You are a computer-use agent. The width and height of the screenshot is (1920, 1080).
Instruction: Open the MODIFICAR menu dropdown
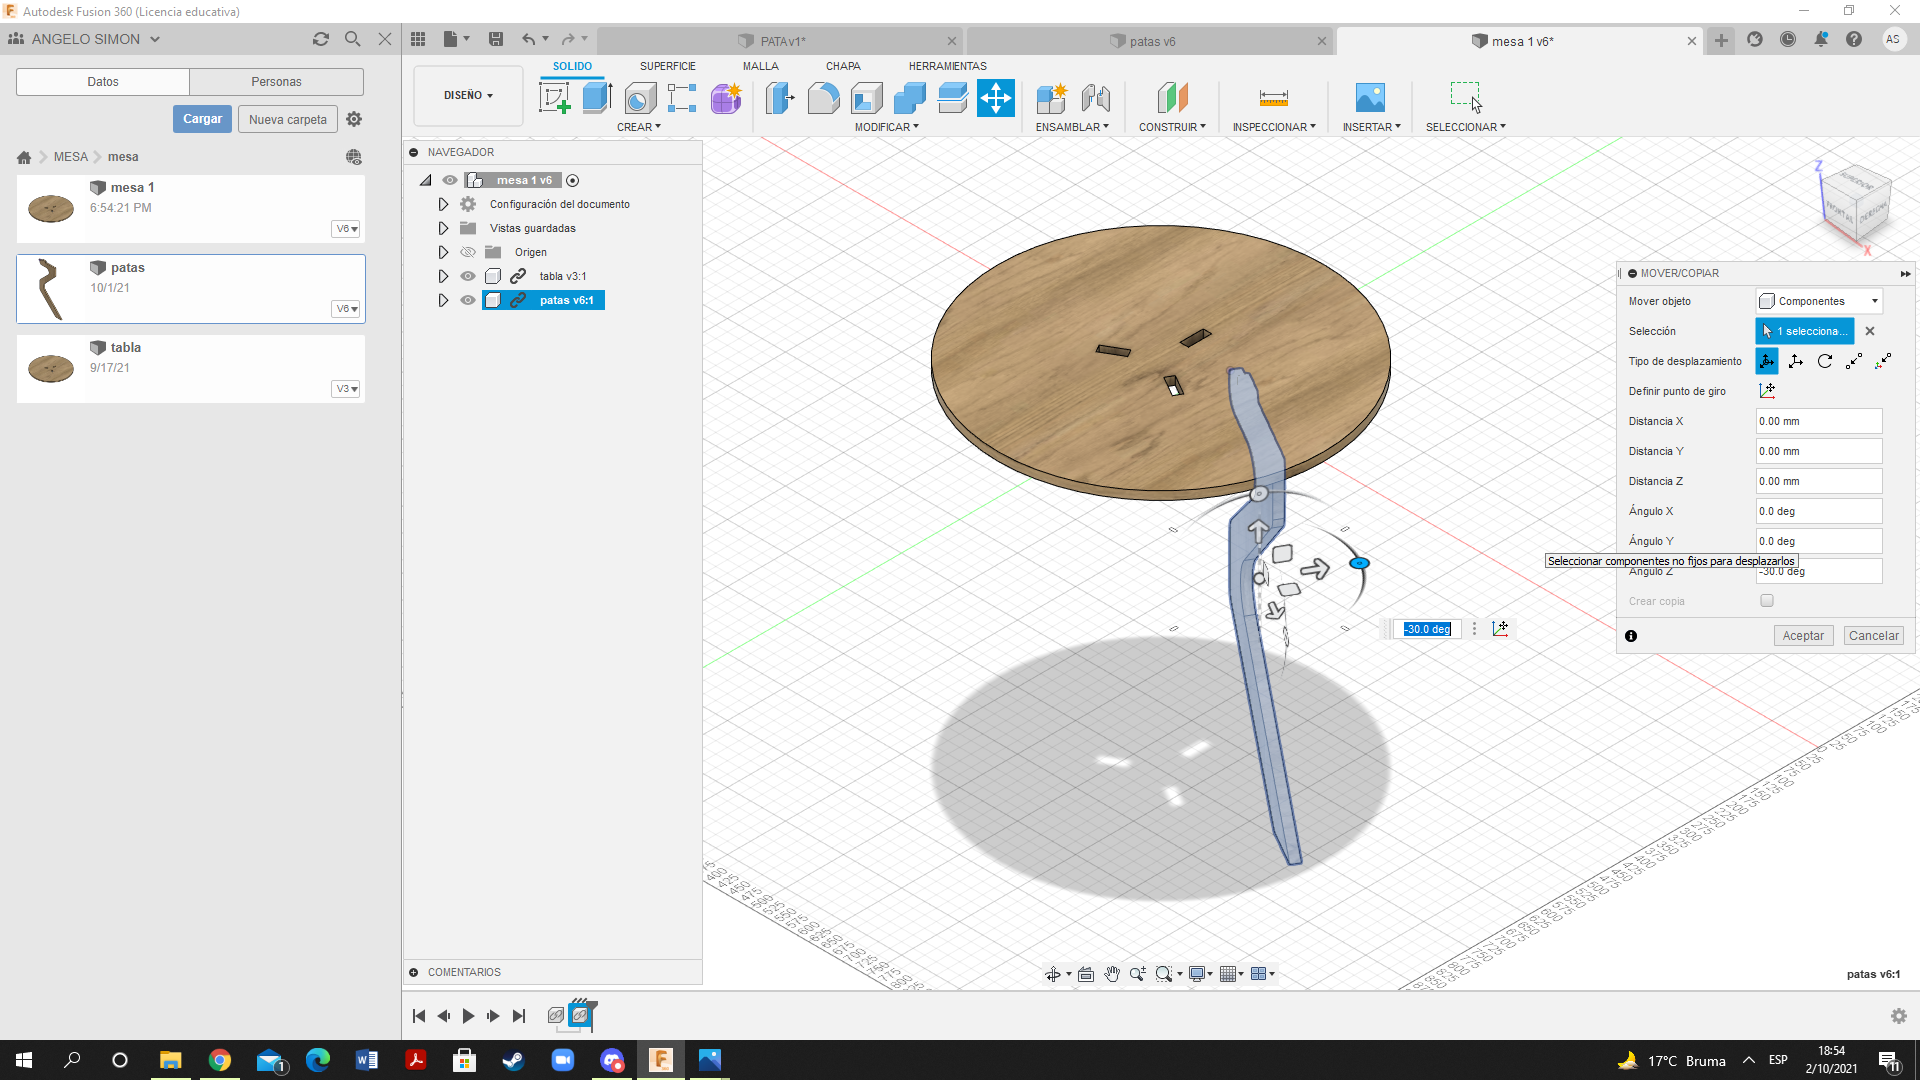[x=886, y=127]
